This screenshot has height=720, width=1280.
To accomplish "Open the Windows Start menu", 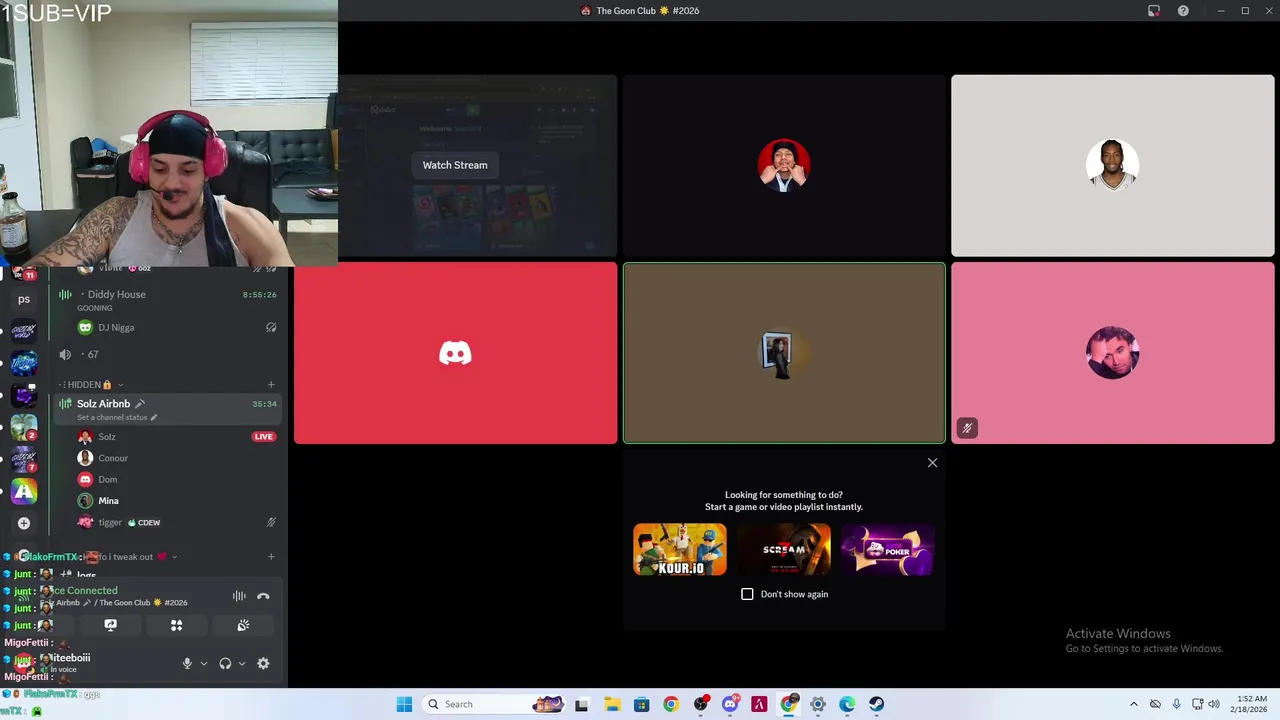I will 404,704.
